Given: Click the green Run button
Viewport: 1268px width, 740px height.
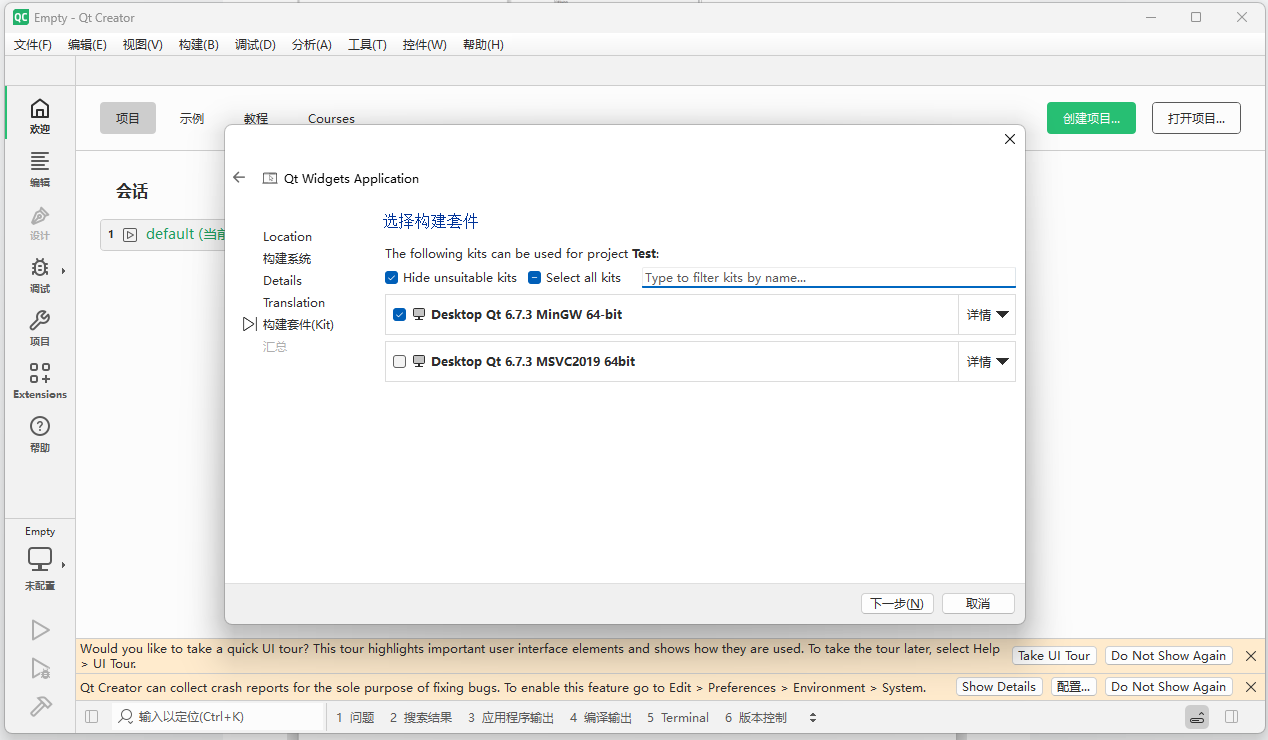Looking at the screenshot, I should [x=40, y=629].
